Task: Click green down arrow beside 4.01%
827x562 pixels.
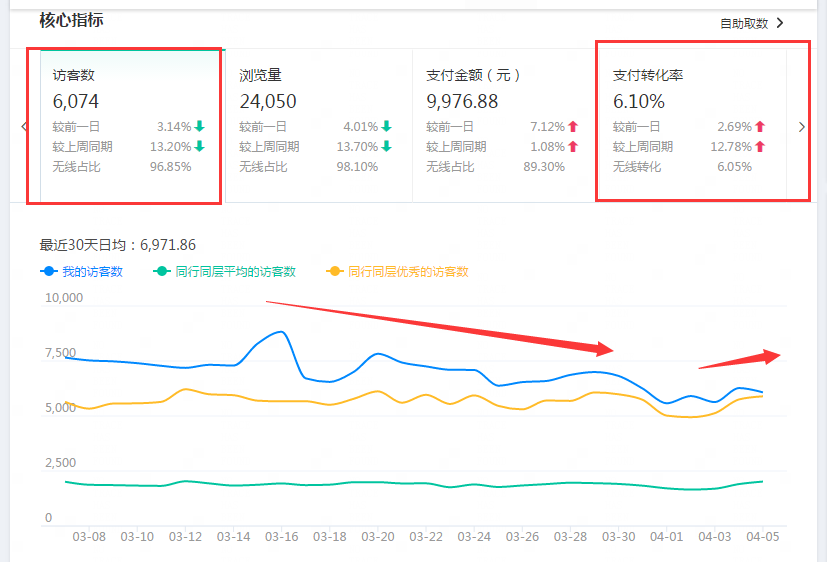Action: [x=387, y=126]
